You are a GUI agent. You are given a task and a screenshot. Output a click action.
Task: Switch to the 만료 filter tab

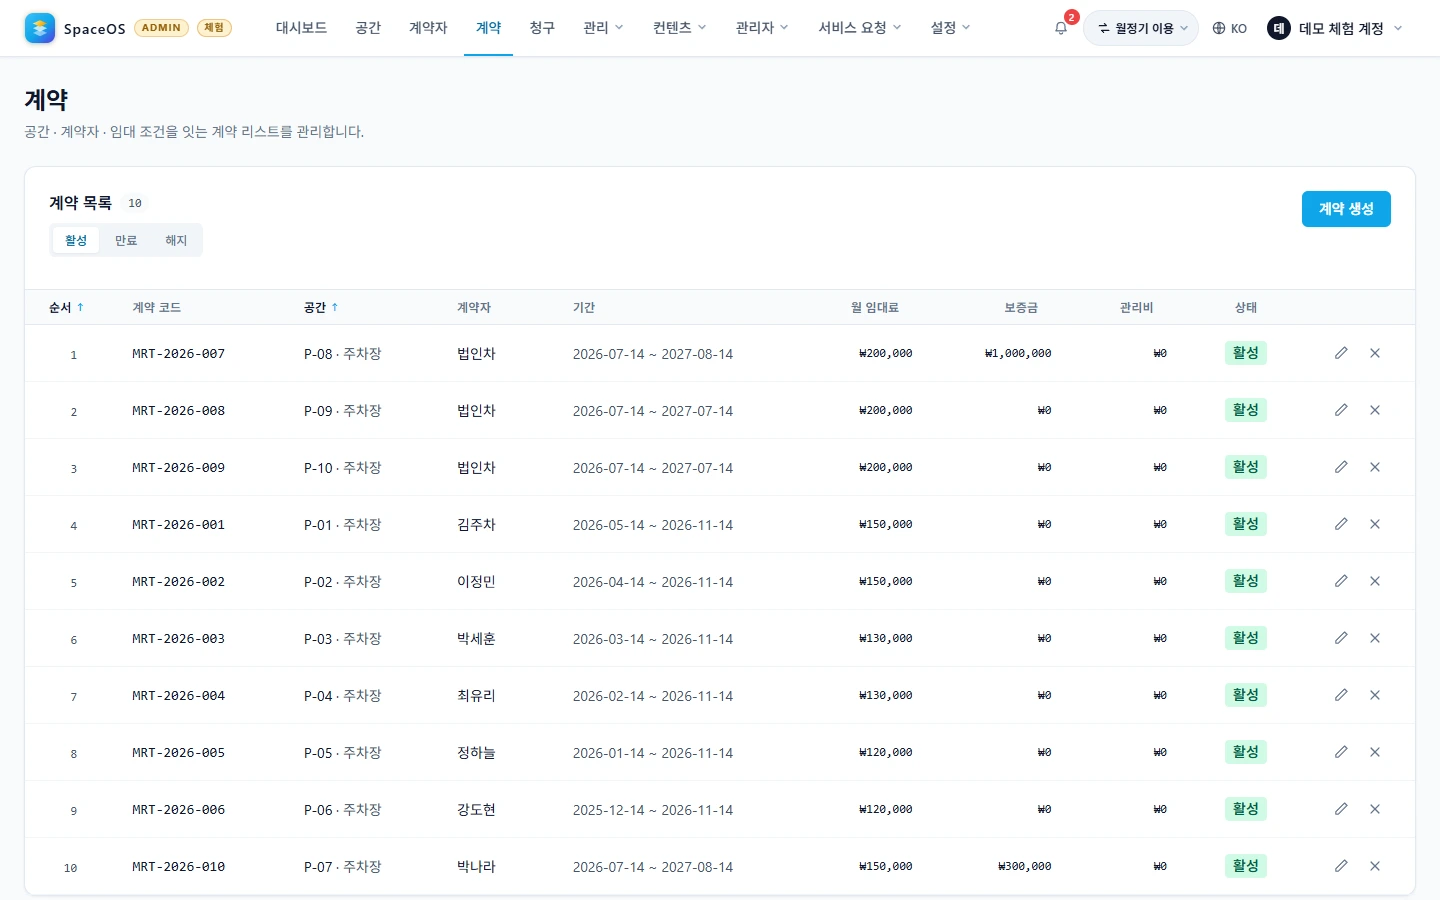point(126,240)
